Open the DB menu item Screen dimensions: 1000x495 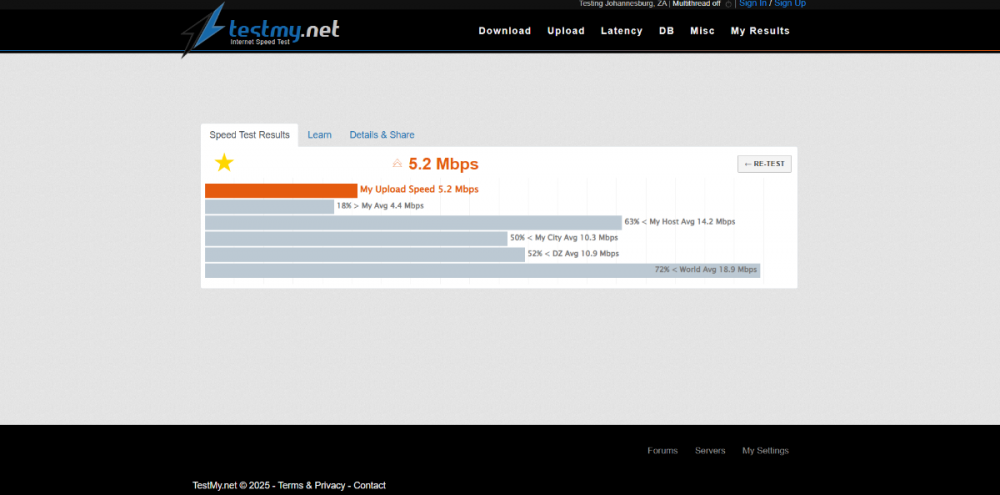tap(666, 31)
